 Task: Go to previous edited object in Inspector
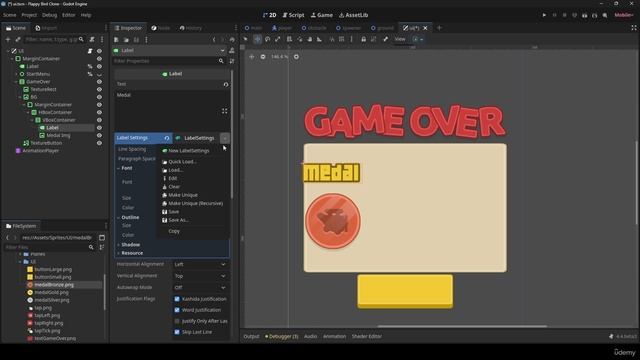(214, 40)
